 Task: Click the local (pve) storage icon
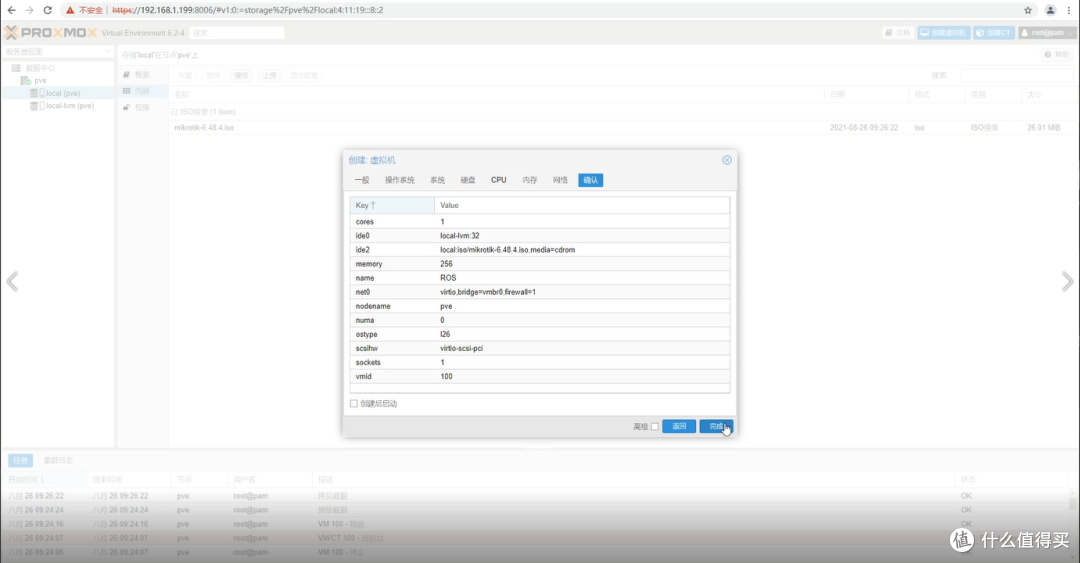click(x=37, y=93)
